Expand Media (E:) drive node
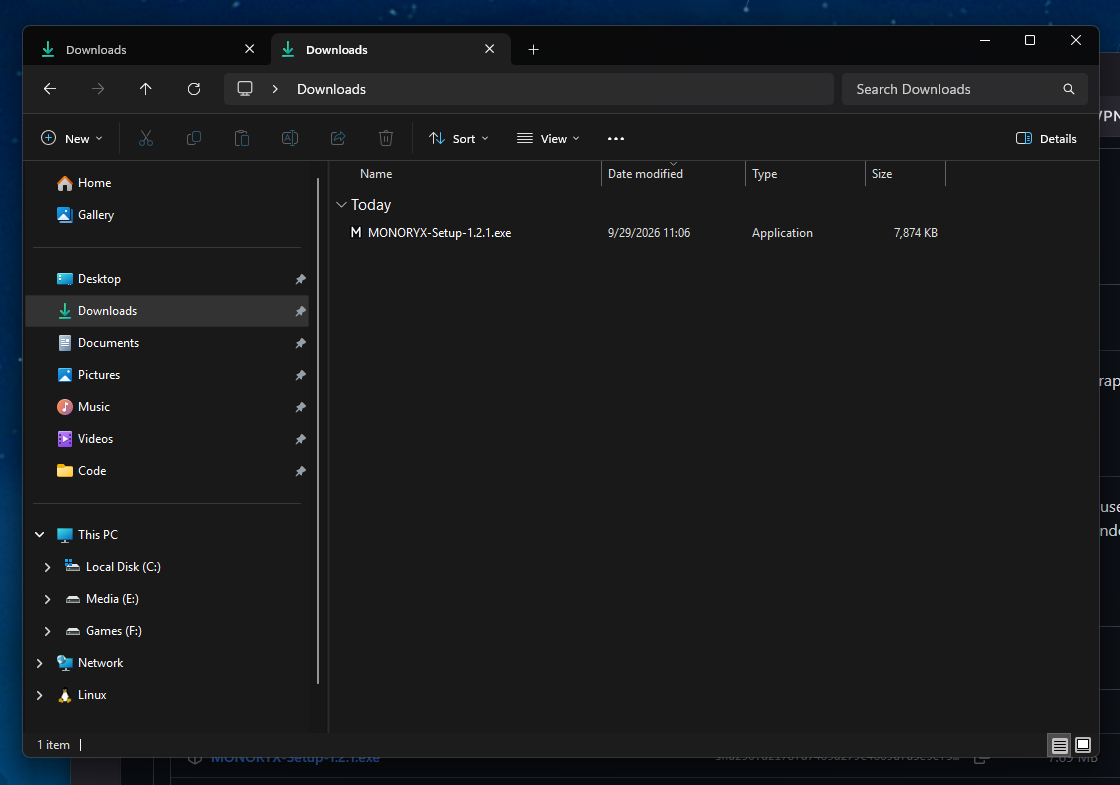The height and width of the screenshot is (785, 1120). pos(48,599)
